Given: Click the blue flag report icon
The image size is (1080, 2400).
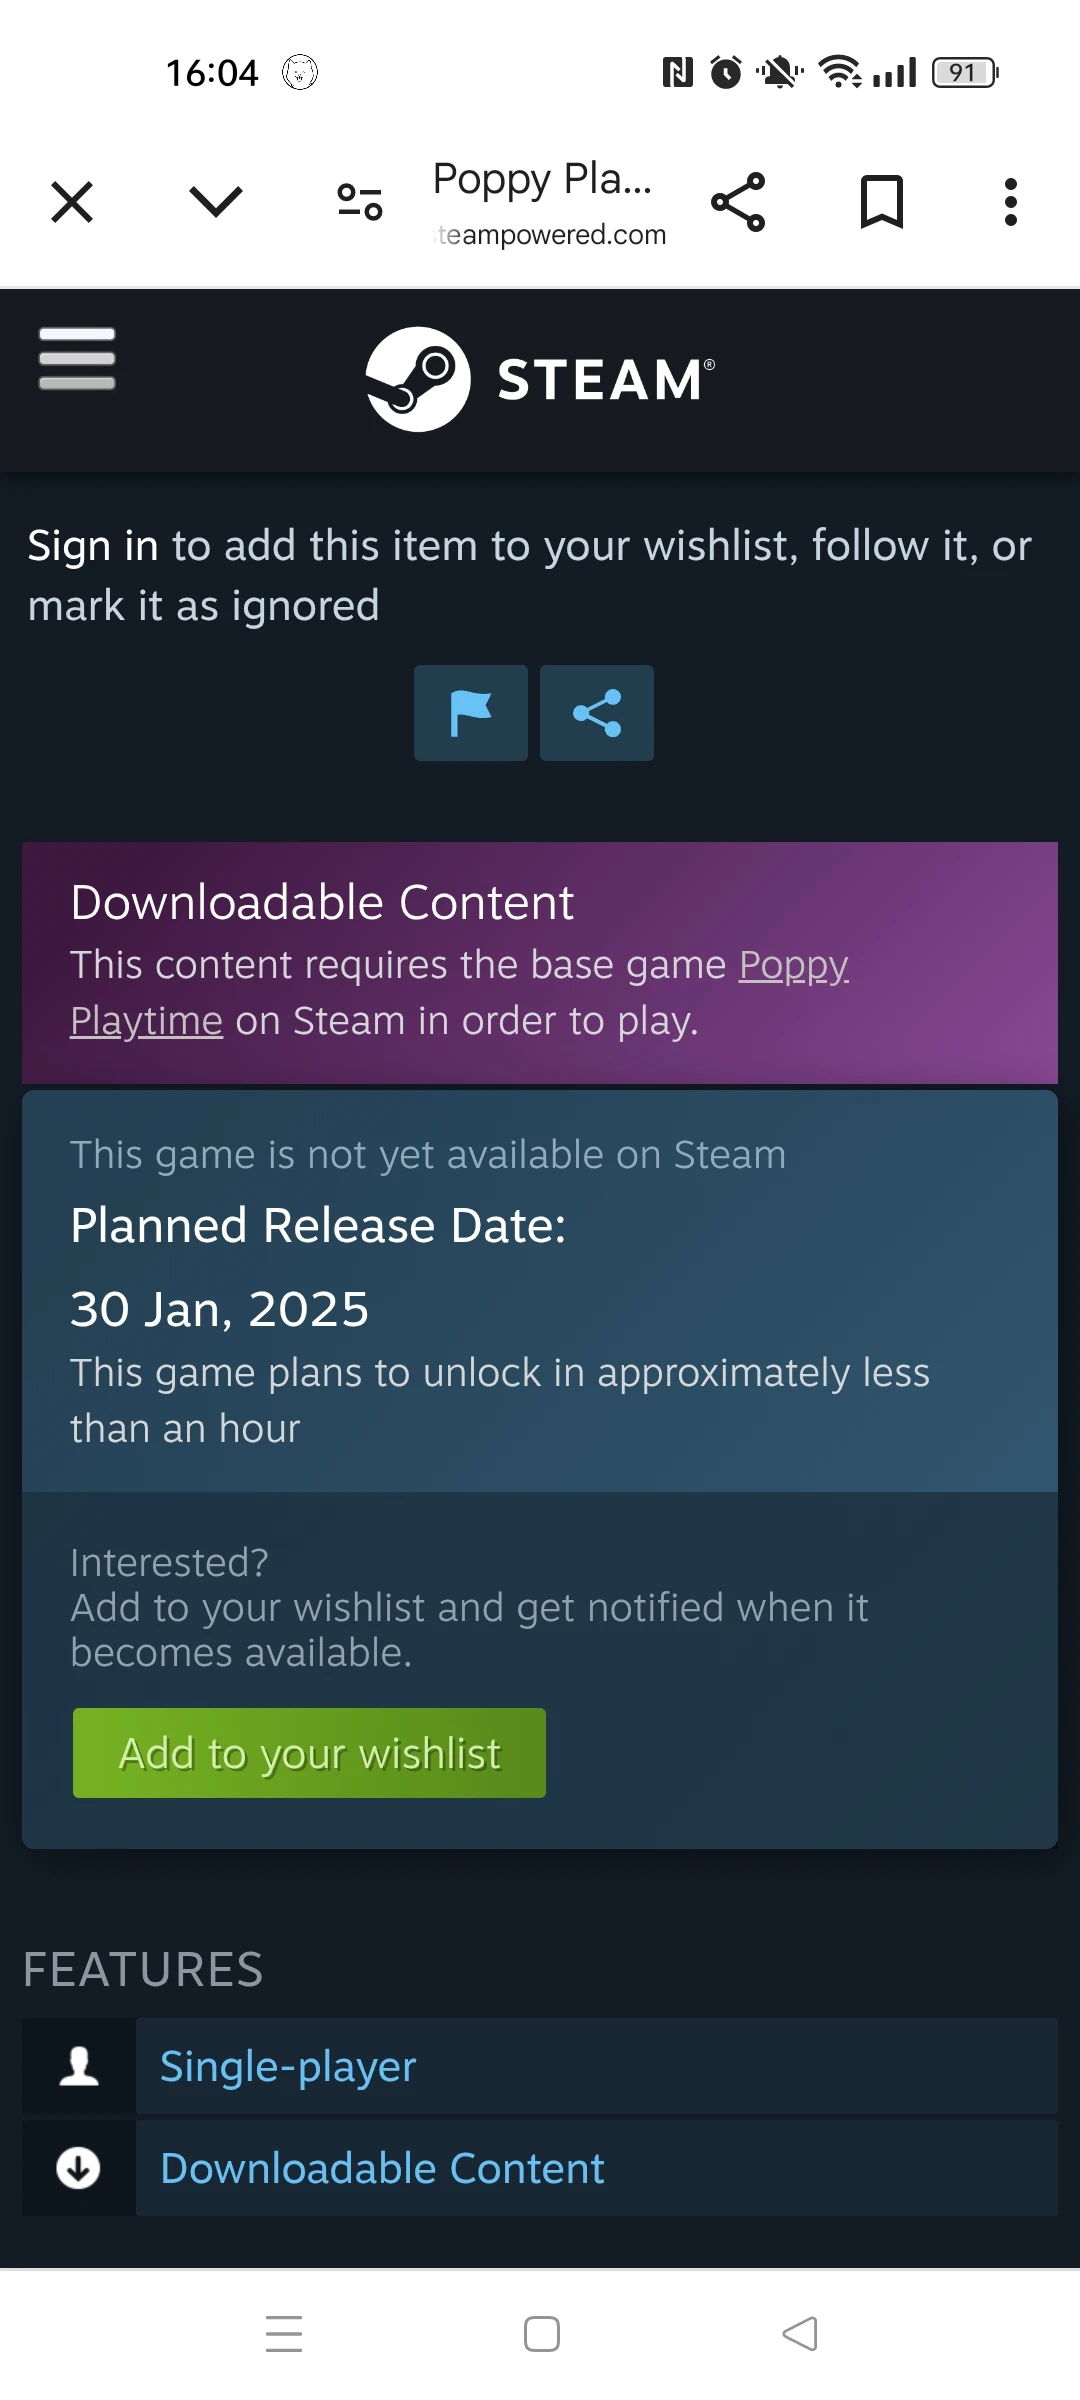Looking at the screenshot, I should [x=471, y=713].
